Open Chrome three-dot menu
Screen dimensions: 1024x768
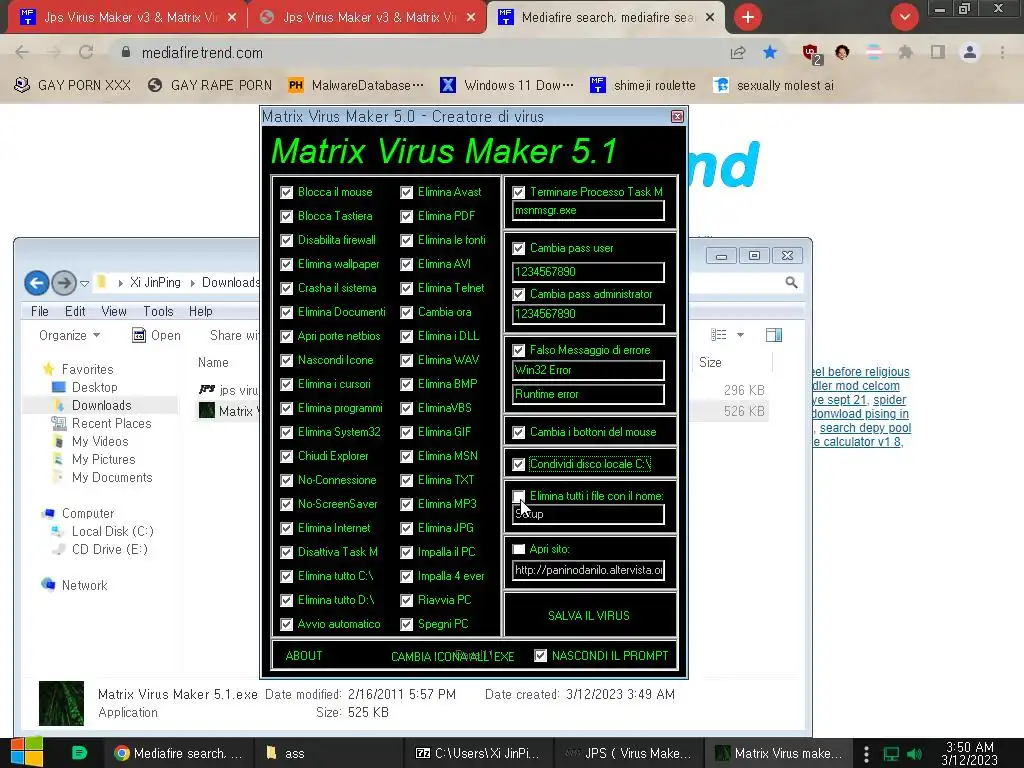pyautogui.click(x=1002, y=52)
